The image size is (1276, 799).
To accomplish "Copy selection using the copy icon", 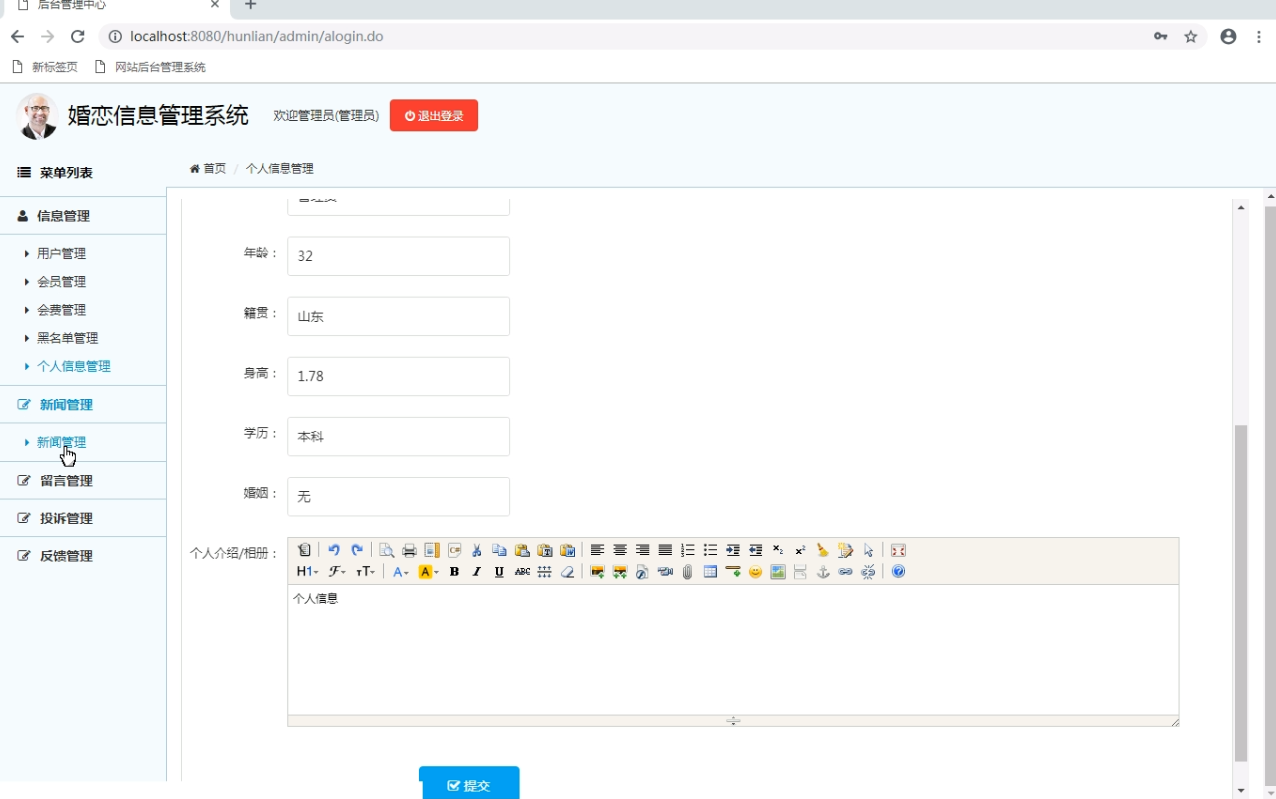I will (x=499, y=550).
